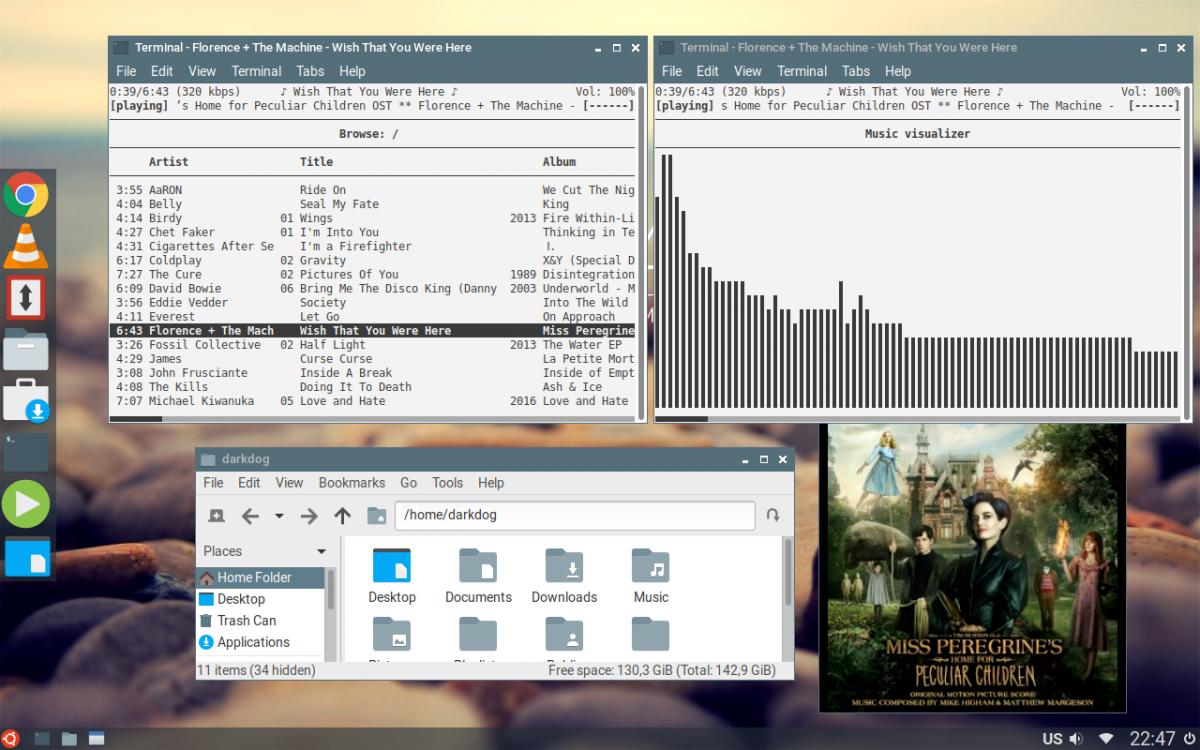Click the blue document icon in the dock

pos(26,556)
